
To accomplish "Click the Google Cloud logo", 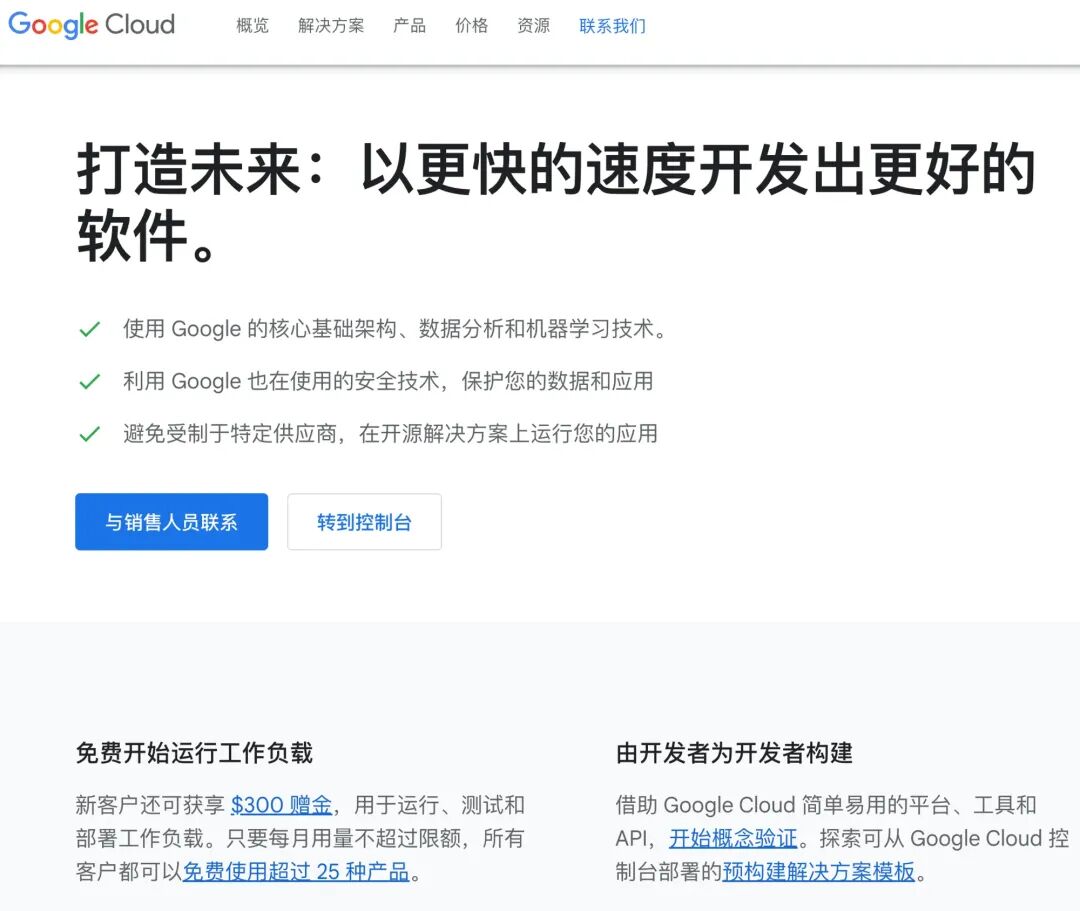I will [x=92, y=25].
